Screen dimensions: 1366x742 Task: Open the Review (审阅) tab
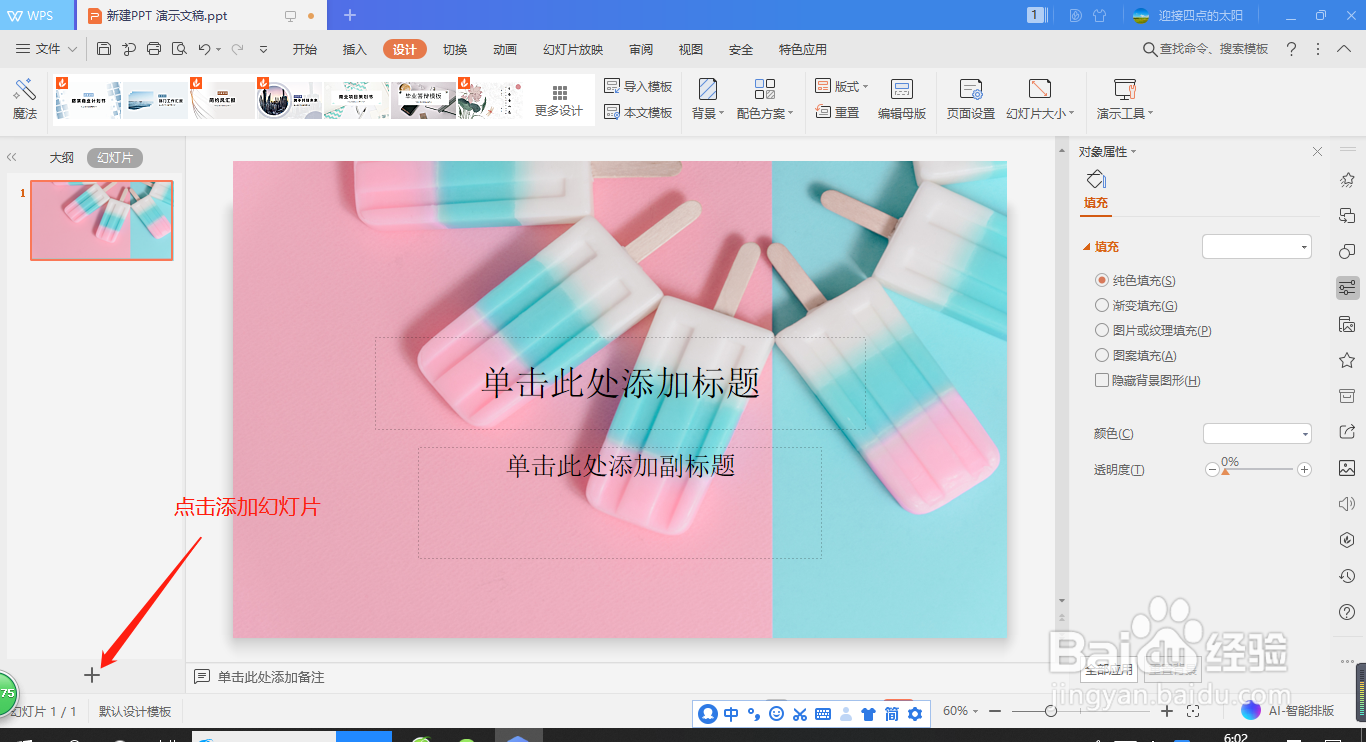pyautogui.click(x=641, y=50)
